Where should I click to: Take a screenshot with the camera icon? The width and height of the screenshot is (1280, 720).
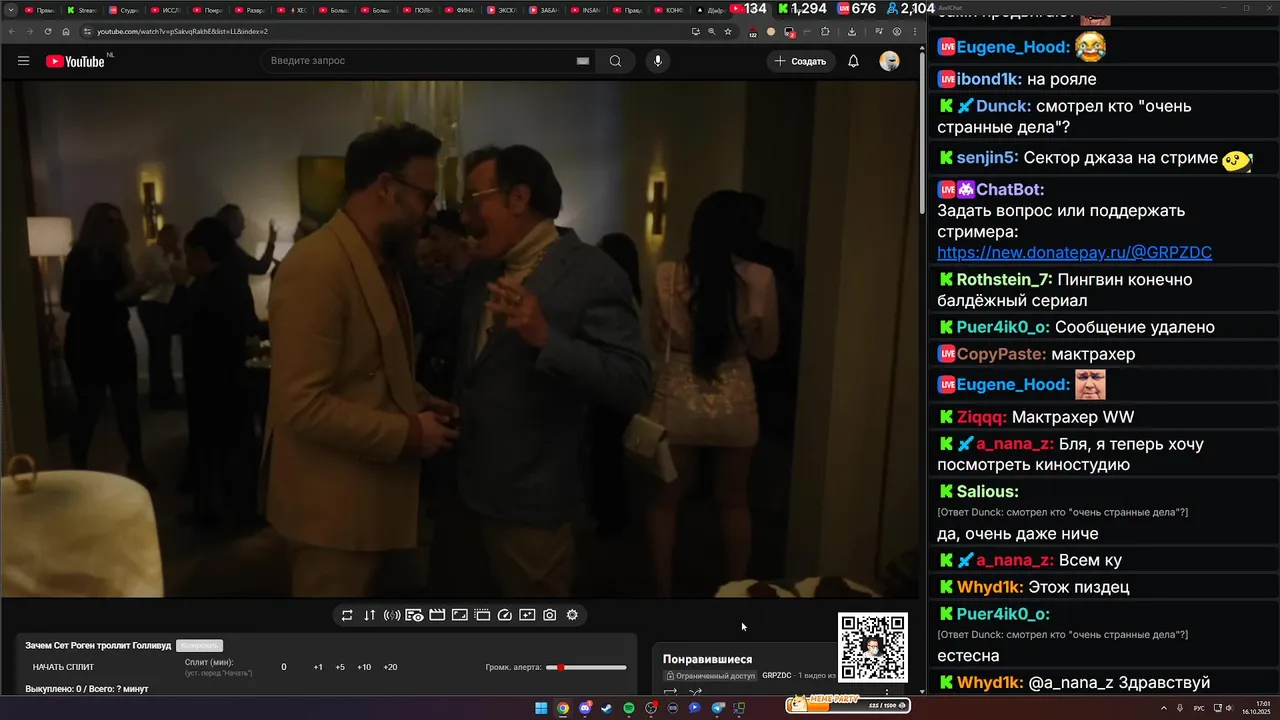[550, 615]
